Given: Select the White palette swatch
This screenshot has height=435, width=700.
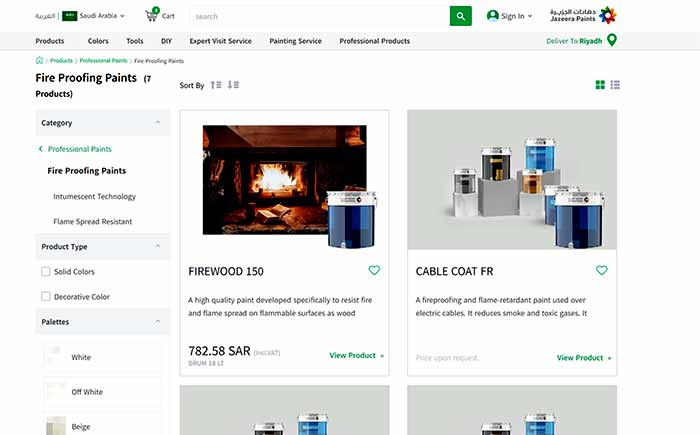Looking at the screenshot, I should [x=102, y=357].
